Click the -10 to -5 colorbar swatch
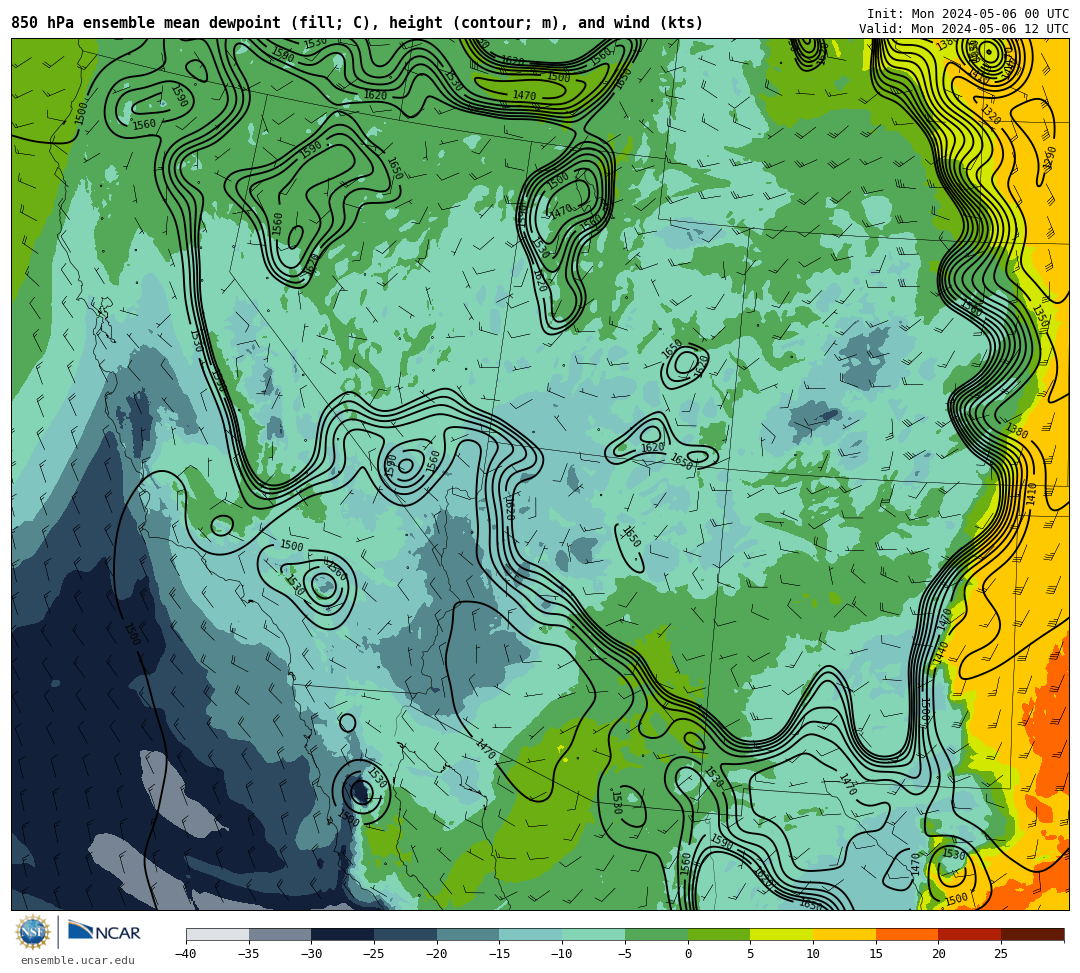The width and height of the screenshot is (1080, 973). (x=594, y=934)
